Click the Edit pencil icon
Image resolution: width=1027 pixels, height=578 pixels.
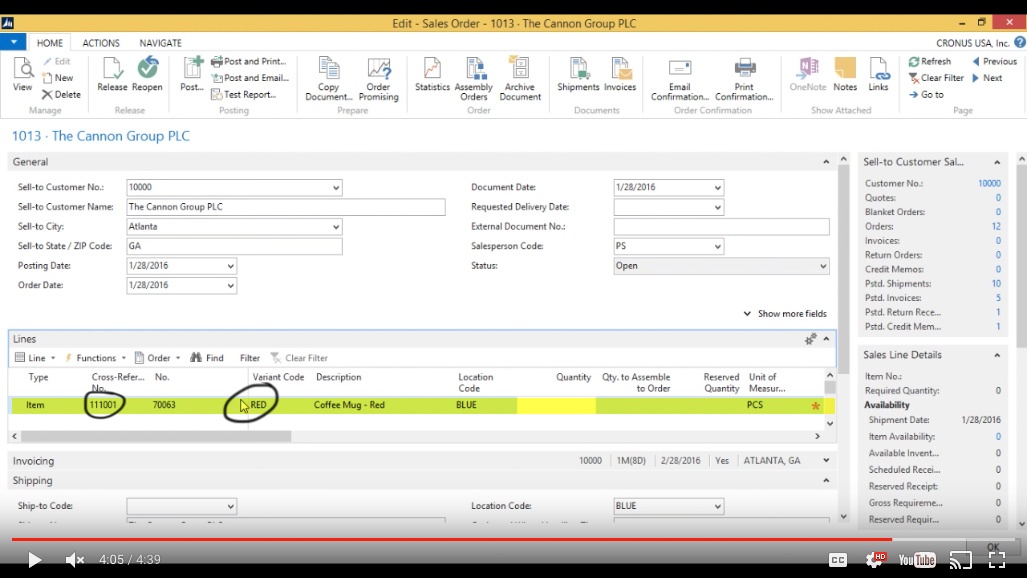56,61
